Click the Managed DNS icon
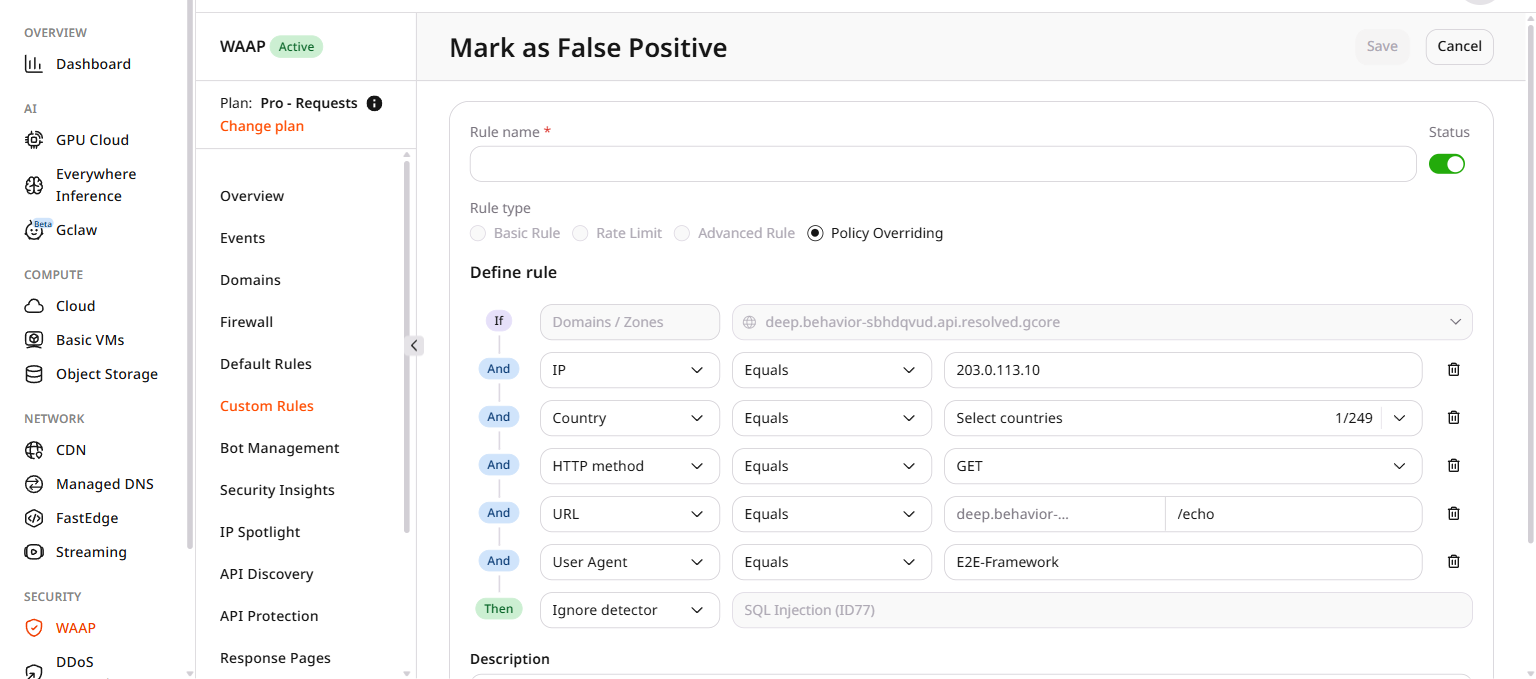This screenshot has height=679, width=1536. click(x=34, y=484)
